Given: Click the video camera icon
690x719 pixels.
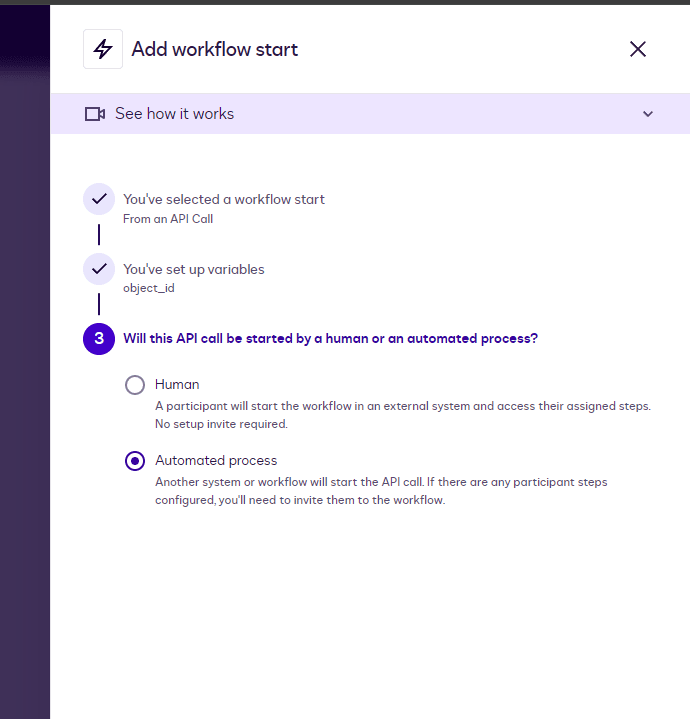Looking at the screenshot, I should [x=95, y=114].
